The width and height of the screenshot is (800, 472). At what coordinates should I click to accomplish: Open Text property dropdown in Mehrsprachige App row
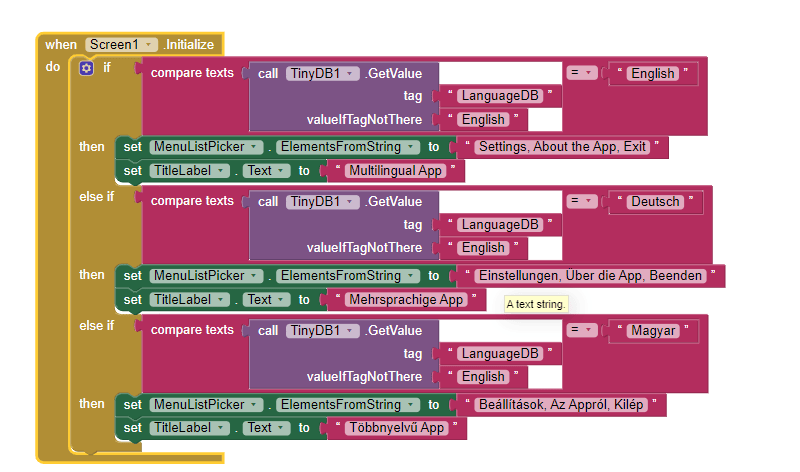[266, 300]
